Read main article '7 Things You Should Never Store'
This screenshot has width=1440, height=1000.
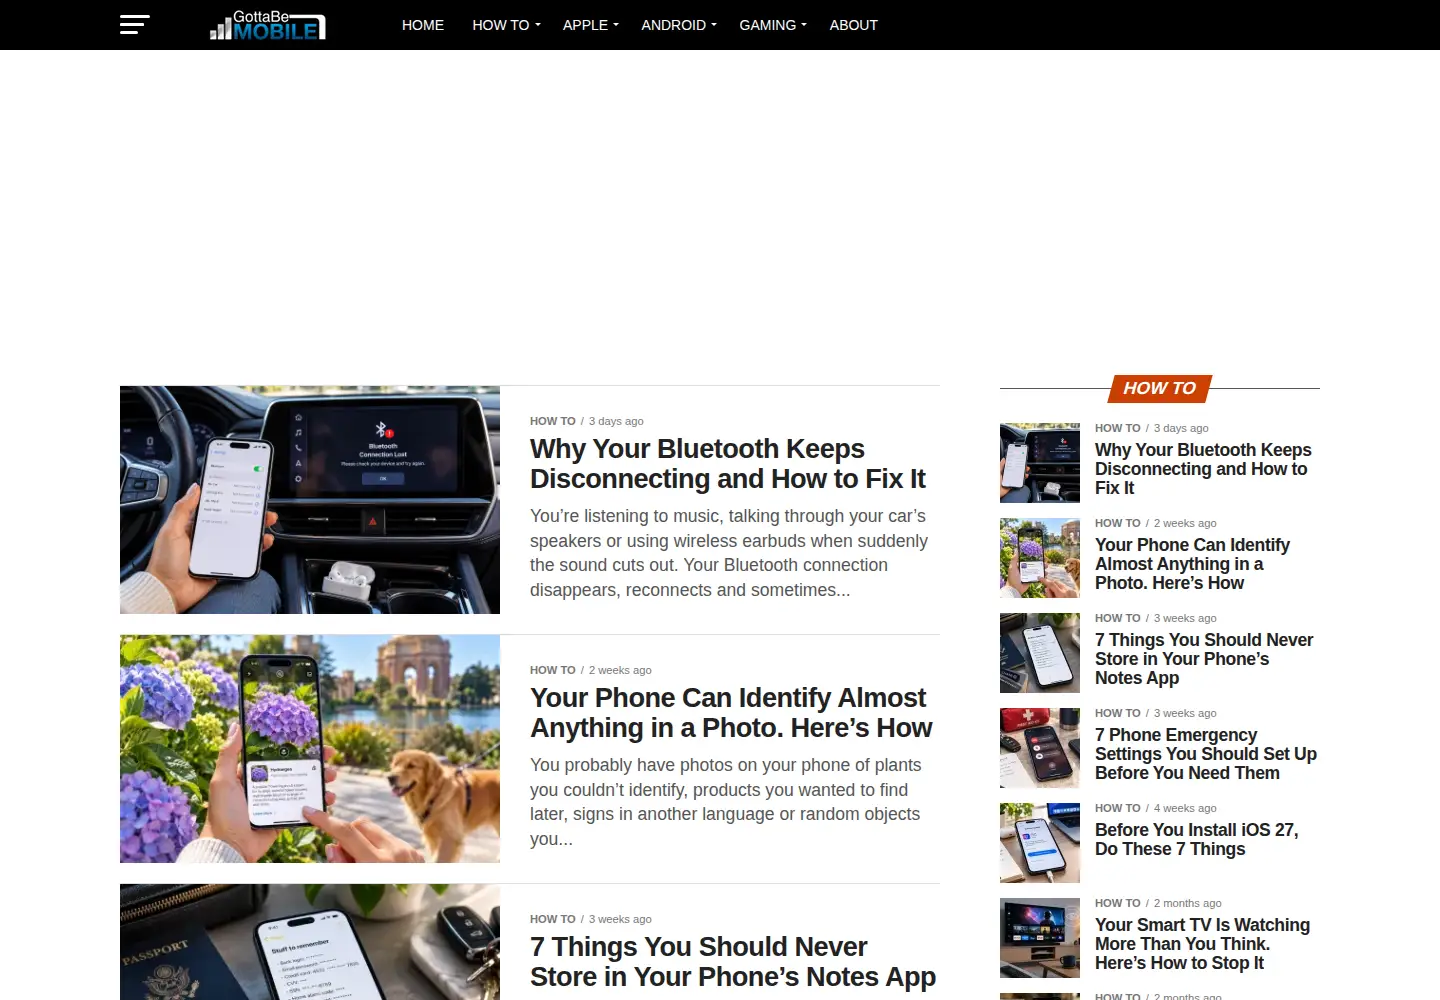tap(733, 962)
